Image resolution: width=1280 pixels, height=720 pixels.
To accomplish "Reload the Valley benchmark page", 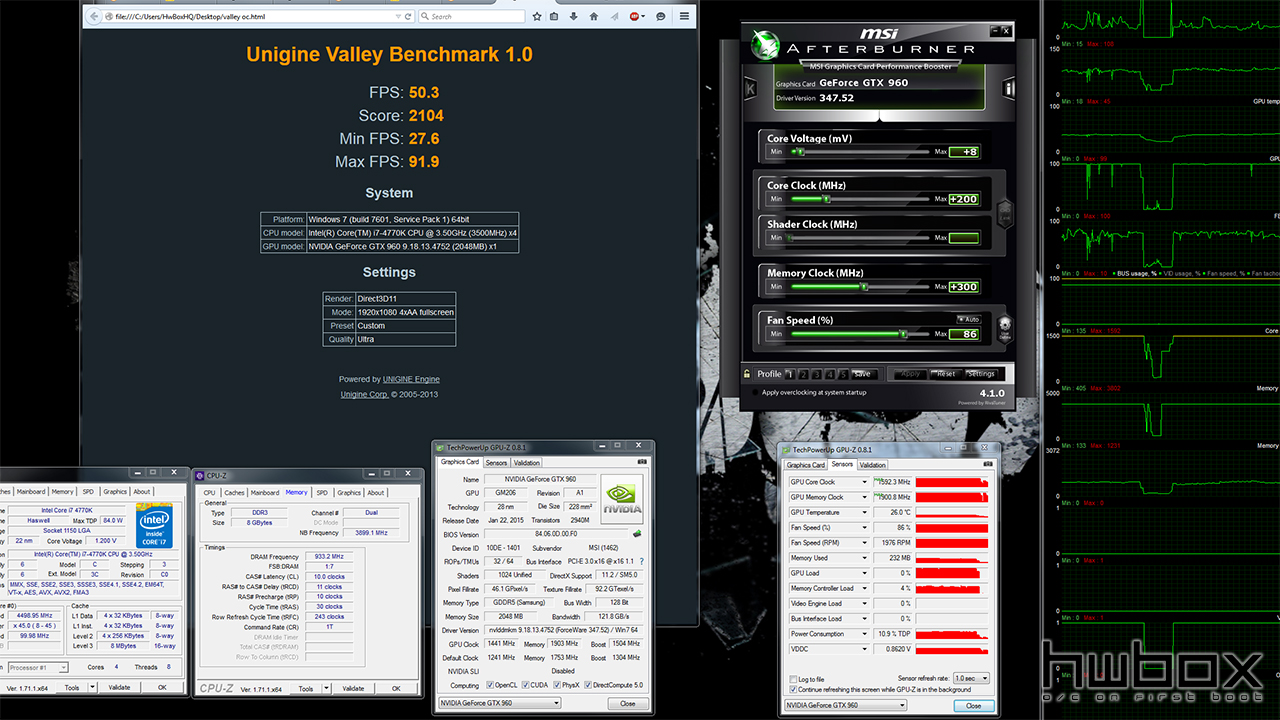I will 407,17.
